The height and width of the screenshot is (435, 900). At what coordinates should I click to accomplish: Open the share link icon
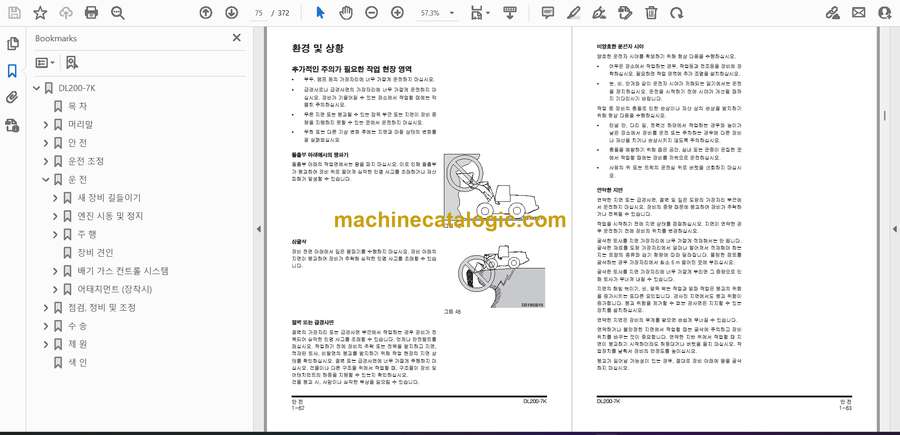point(833,13)
